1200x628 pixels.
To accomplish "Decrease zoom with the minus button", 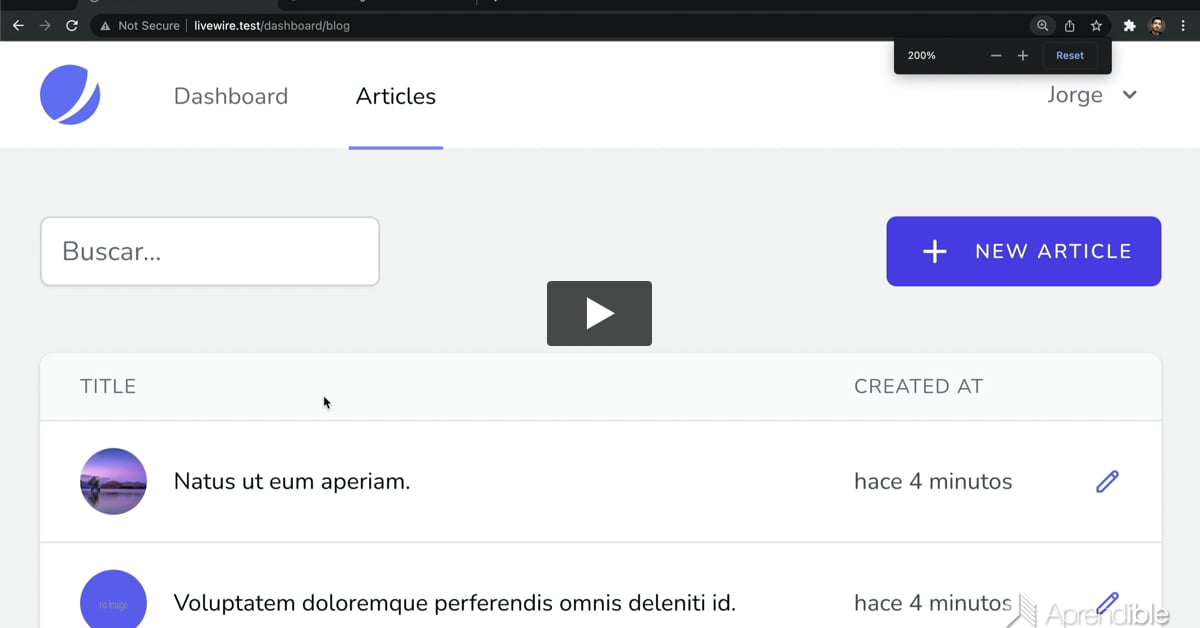I will [996, 56].
